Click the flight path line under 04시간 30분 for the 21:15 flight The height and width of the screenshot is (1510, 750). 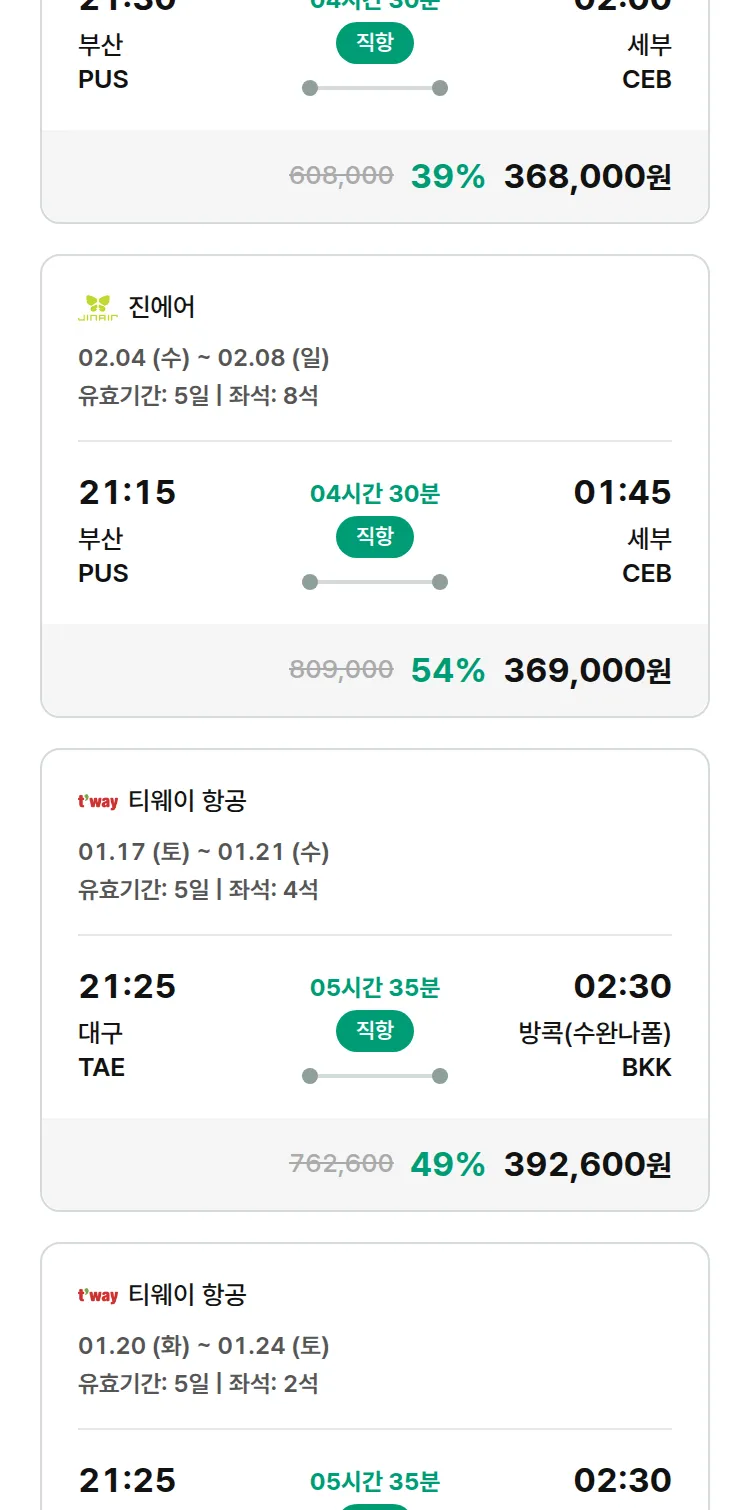pyautogui.click(x=375, y=582)
